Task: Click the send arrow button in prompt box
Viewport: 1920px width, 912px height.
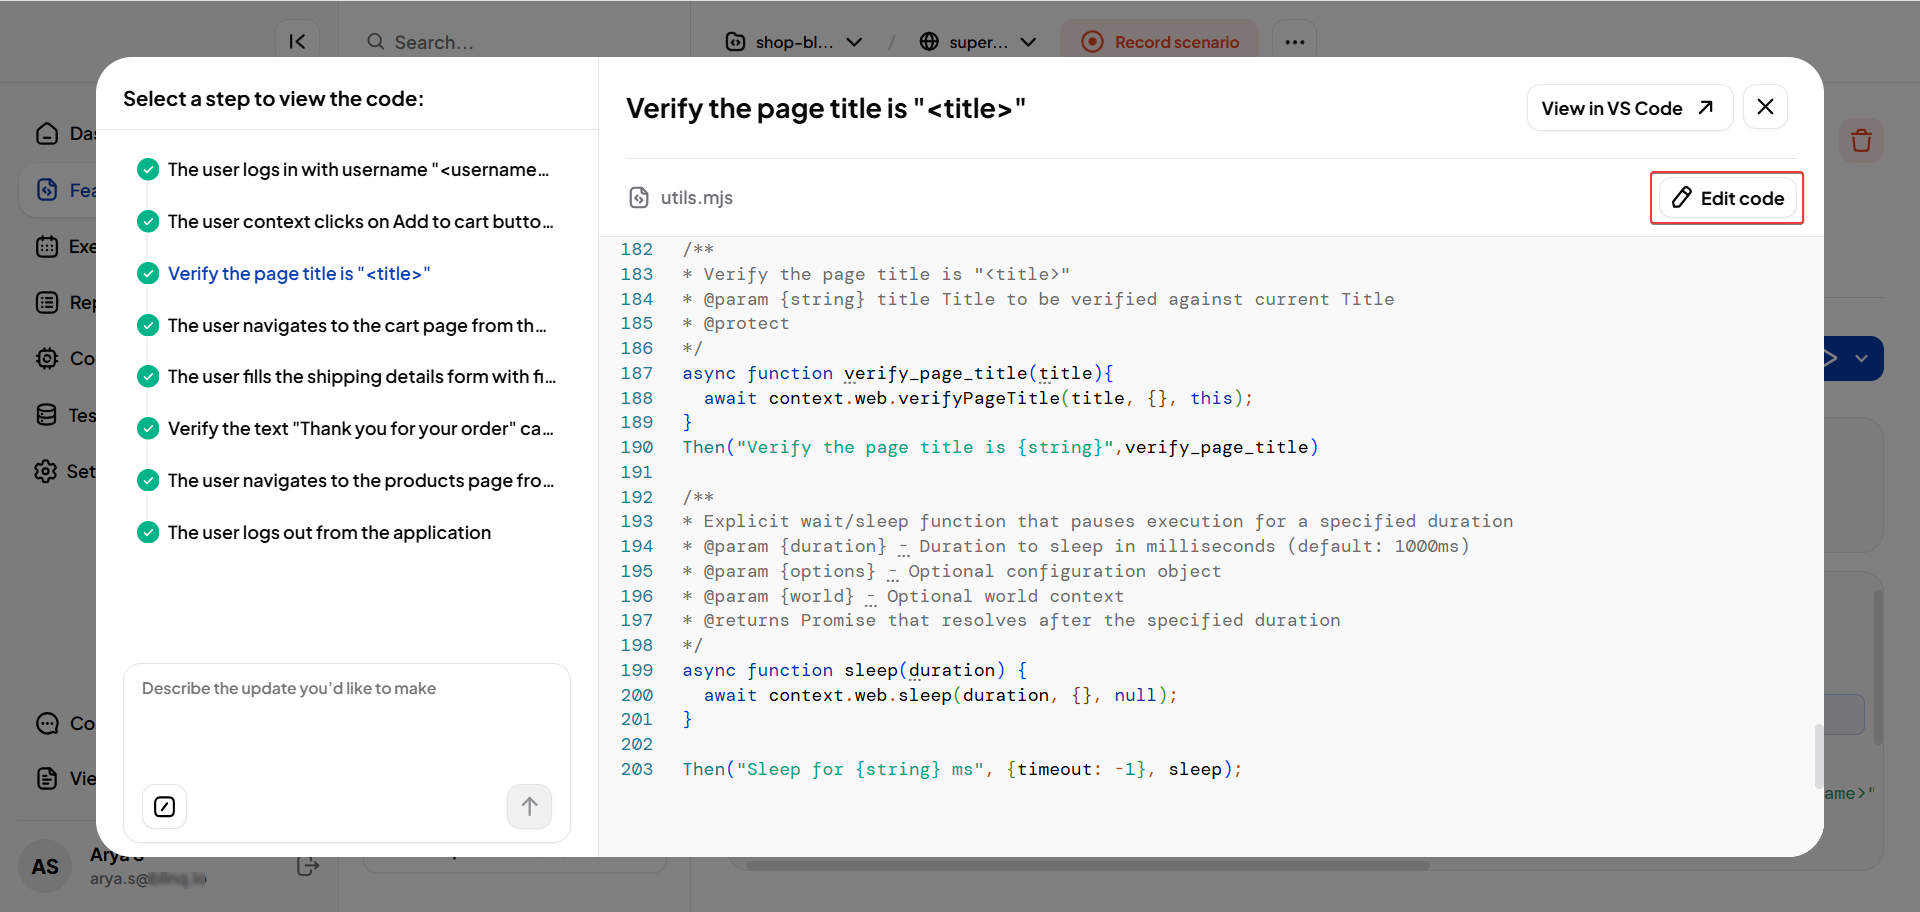Action: point(529,807)
